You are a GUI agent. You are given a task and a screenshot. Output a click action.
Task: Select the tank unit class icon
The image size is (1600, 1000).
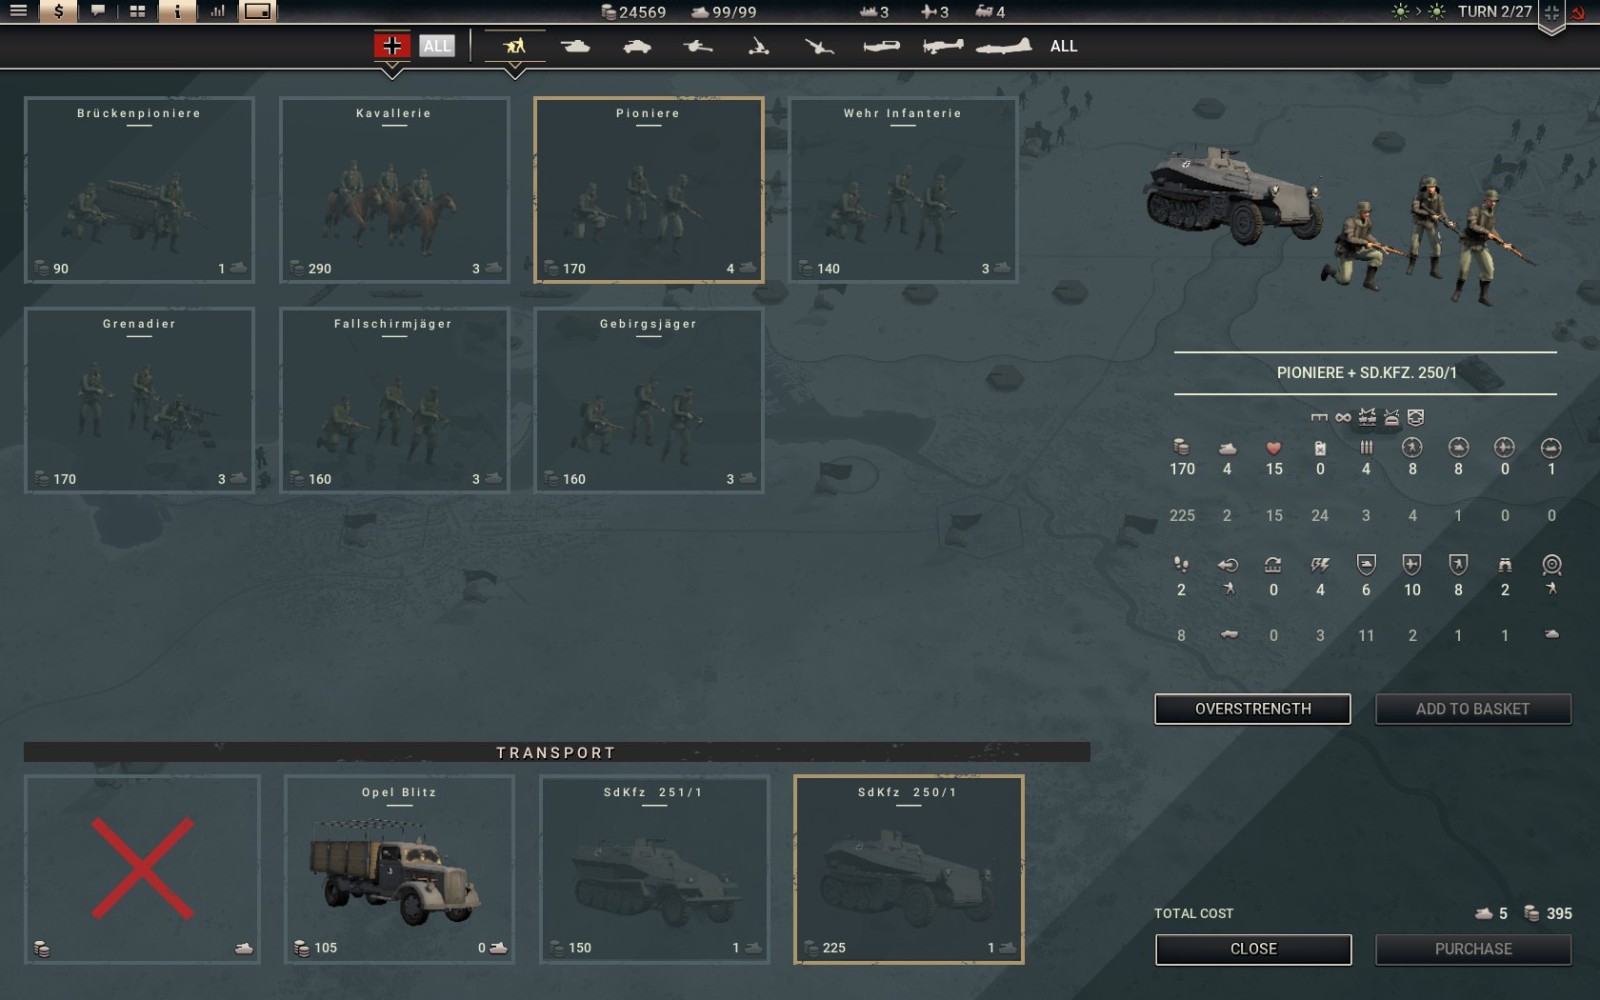point(575,46)
